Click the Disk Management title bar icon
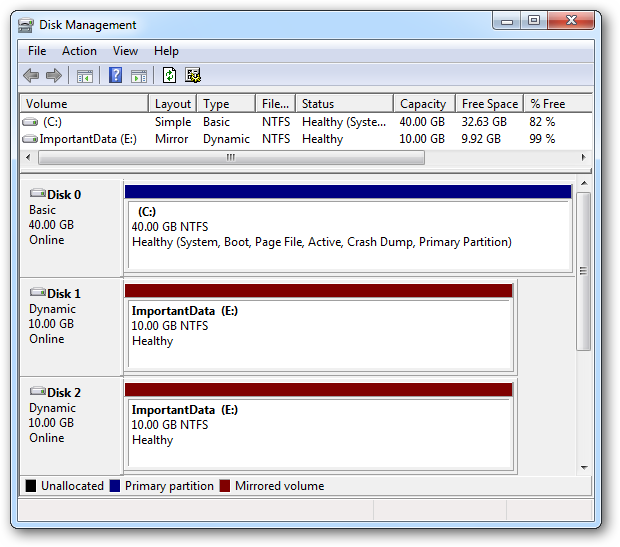 (26, 25)
